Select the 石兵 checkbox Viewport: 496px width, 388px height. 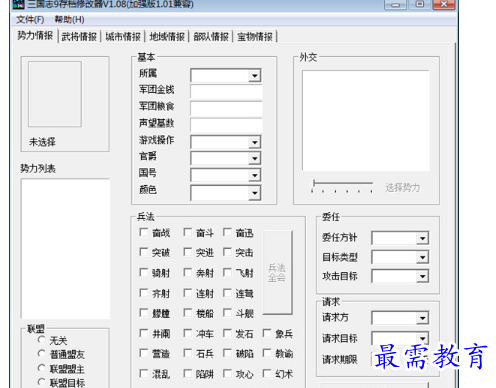point(188,353)
